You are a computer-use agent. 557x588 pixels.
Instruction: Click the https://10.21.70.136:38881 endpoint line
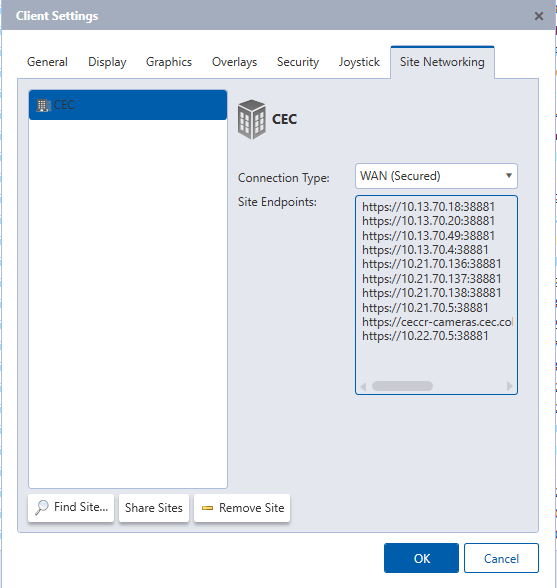(431, 264)
